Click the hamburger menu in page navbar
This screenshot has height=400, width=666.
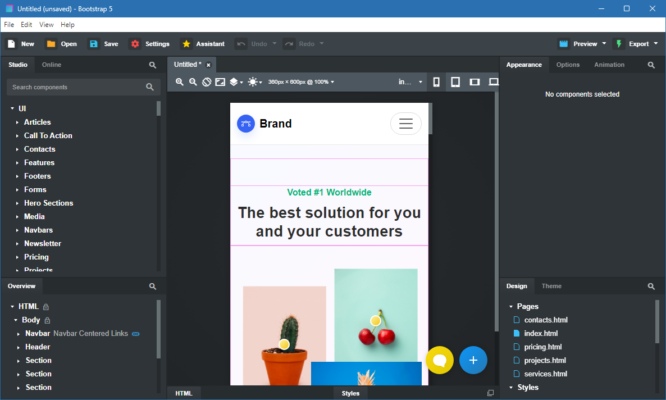406,124
